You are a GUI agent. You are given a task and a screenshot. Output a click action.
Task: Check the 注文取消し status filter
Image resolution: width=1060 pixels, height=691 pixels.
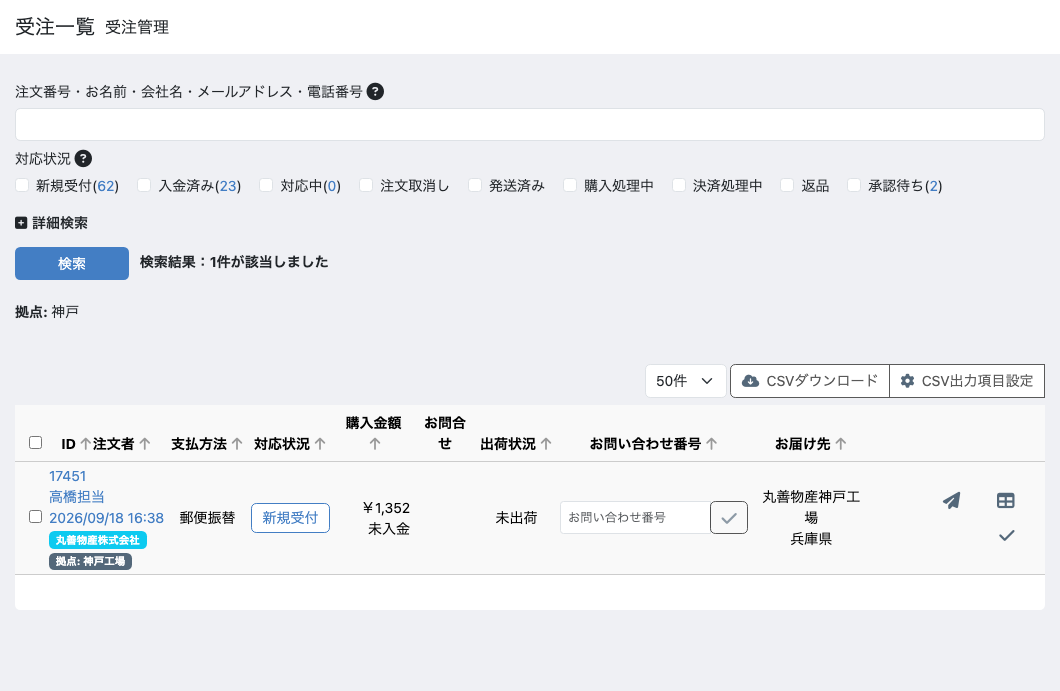(366, 185)
